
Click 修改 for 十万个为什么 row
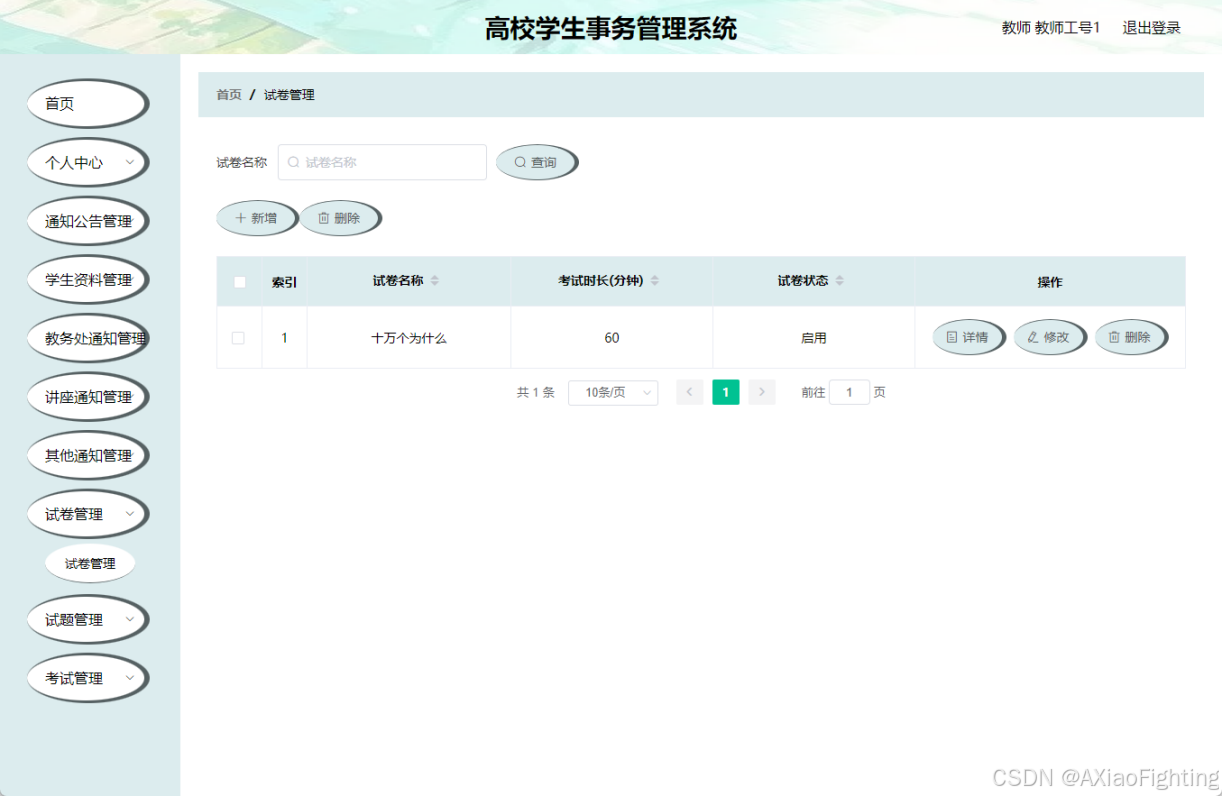click(x=1049, y=338)
